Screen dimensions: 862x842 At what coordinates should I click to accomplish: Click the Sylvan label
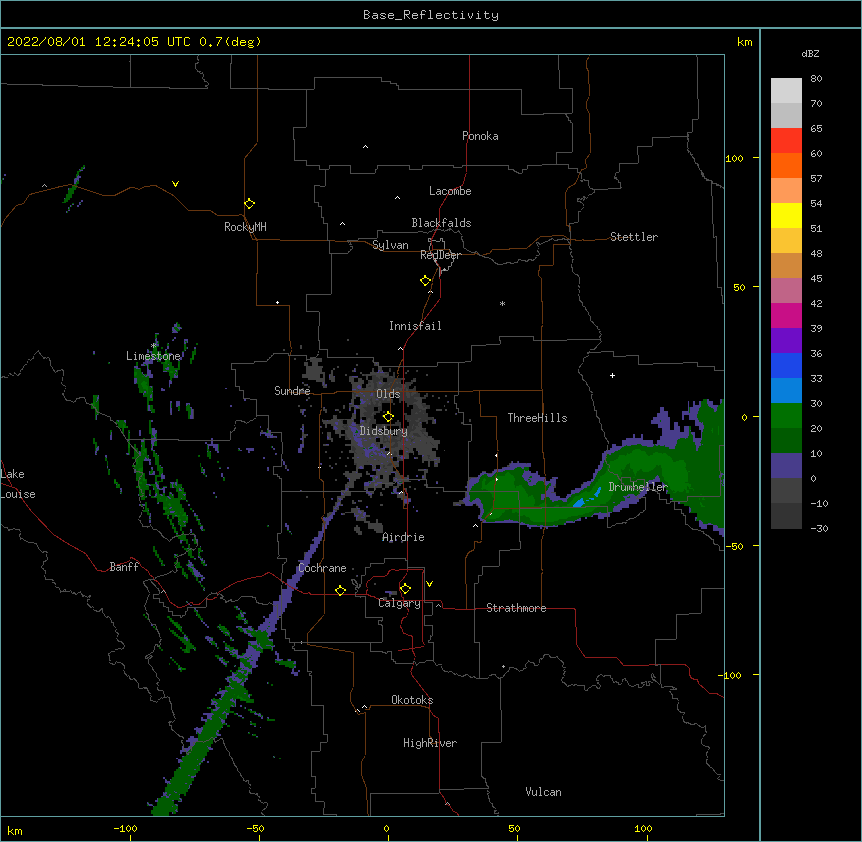click(x=390, y=245)
